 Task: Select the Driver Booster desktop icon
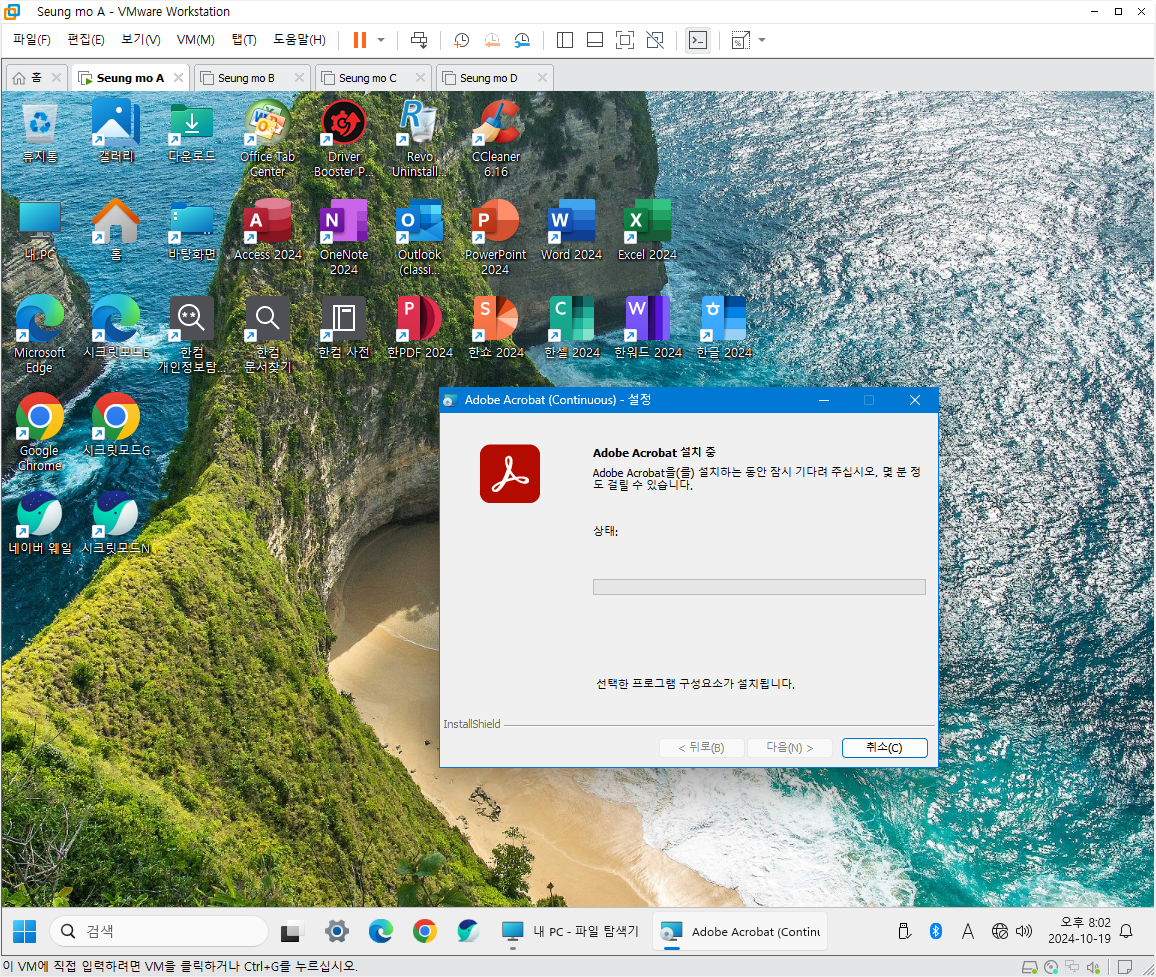[x=344, y=139]
